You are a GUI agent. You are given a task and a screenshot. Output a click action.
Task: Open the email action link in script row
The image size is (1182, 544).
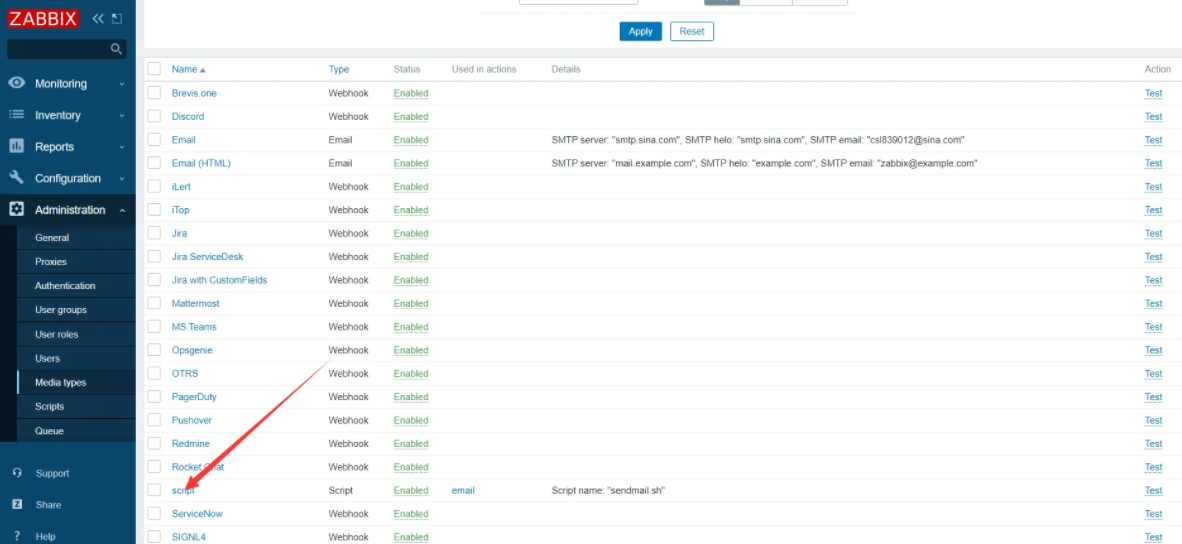463,490
